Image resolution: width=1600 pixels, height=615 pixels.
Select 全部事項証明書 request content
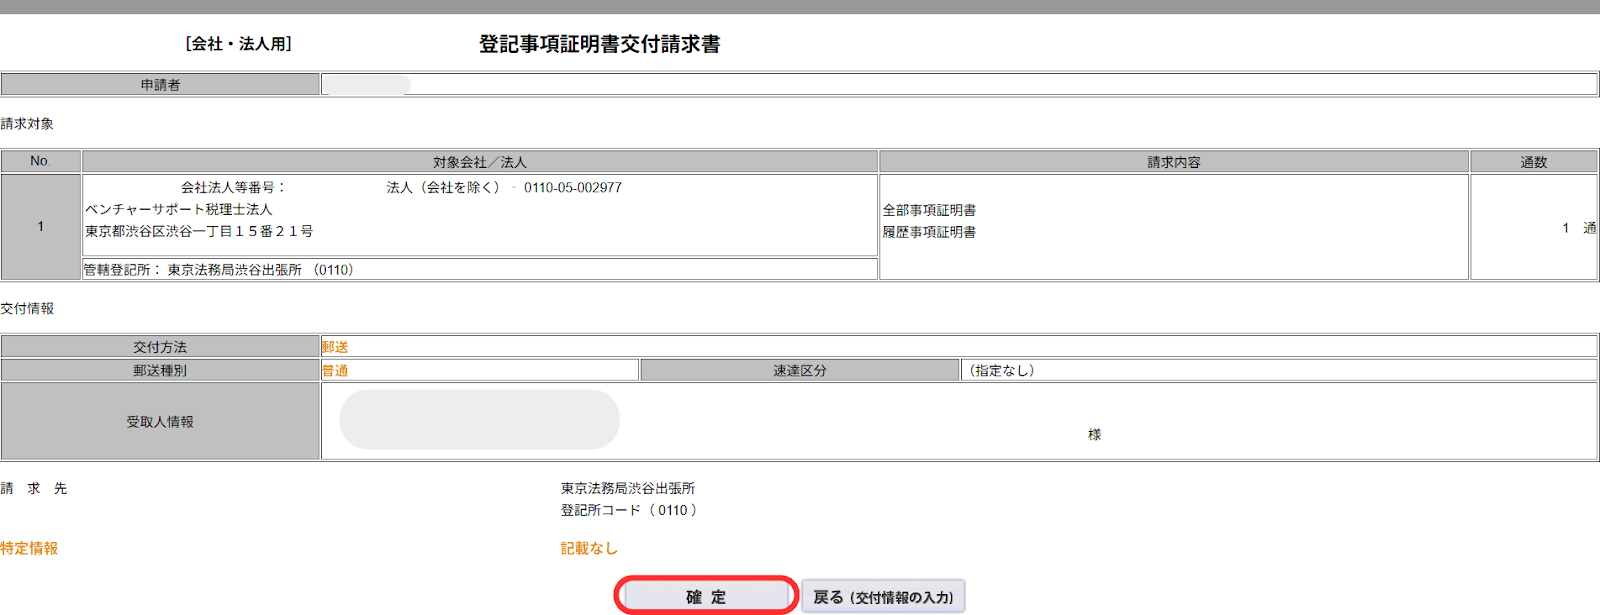pos(929,210)
